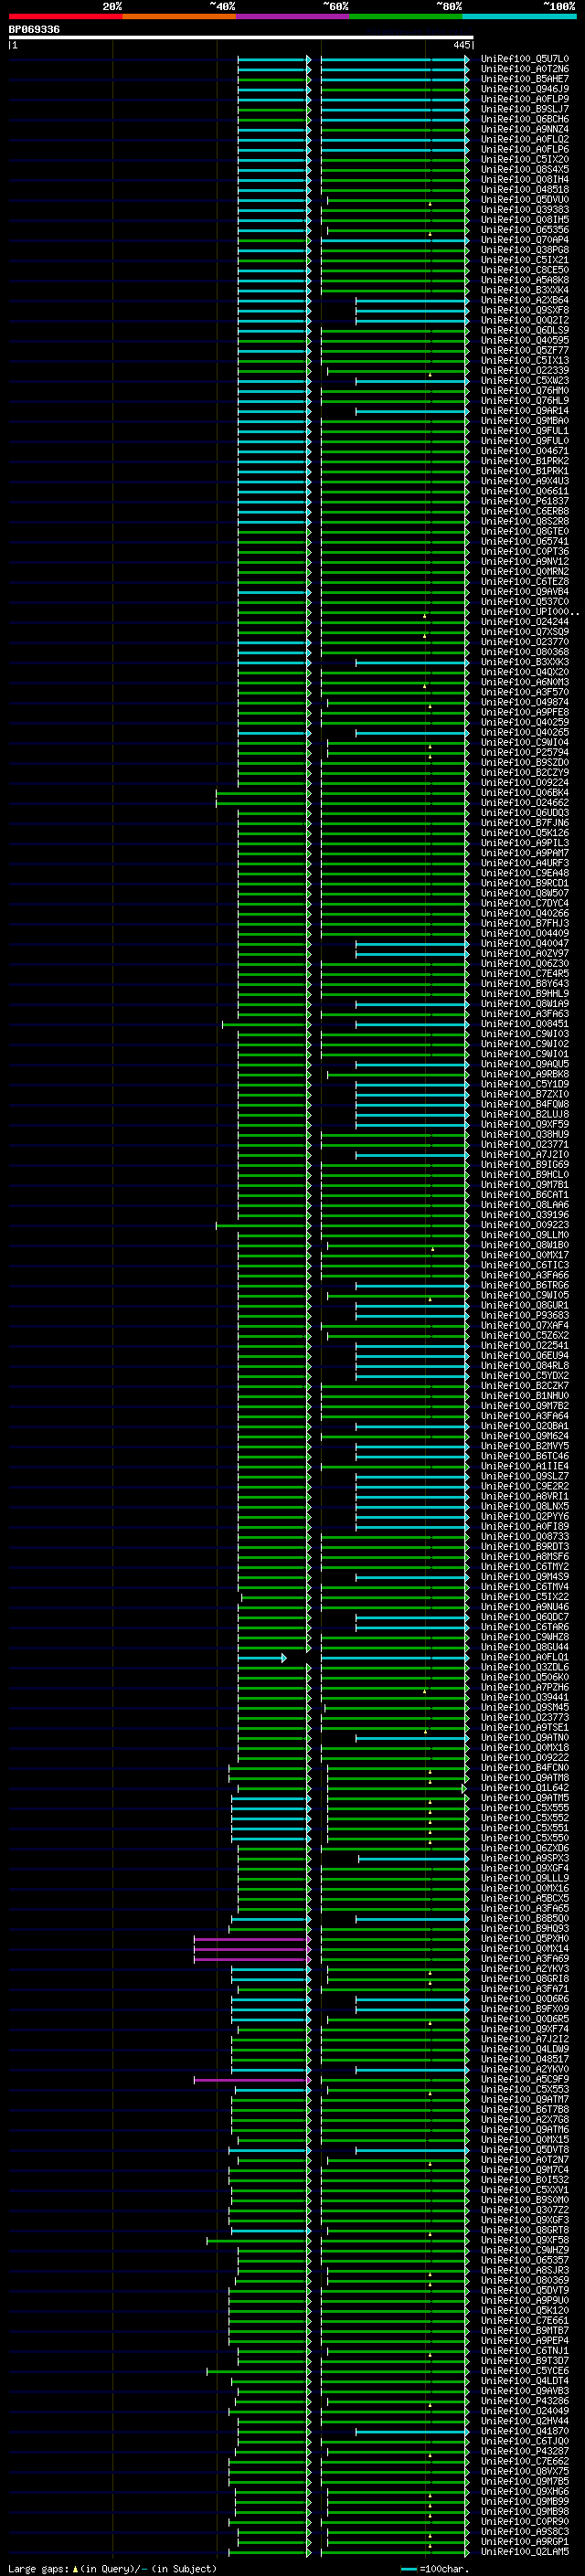Select hit label UniRef100_Q9SXF8

[524, 310]
